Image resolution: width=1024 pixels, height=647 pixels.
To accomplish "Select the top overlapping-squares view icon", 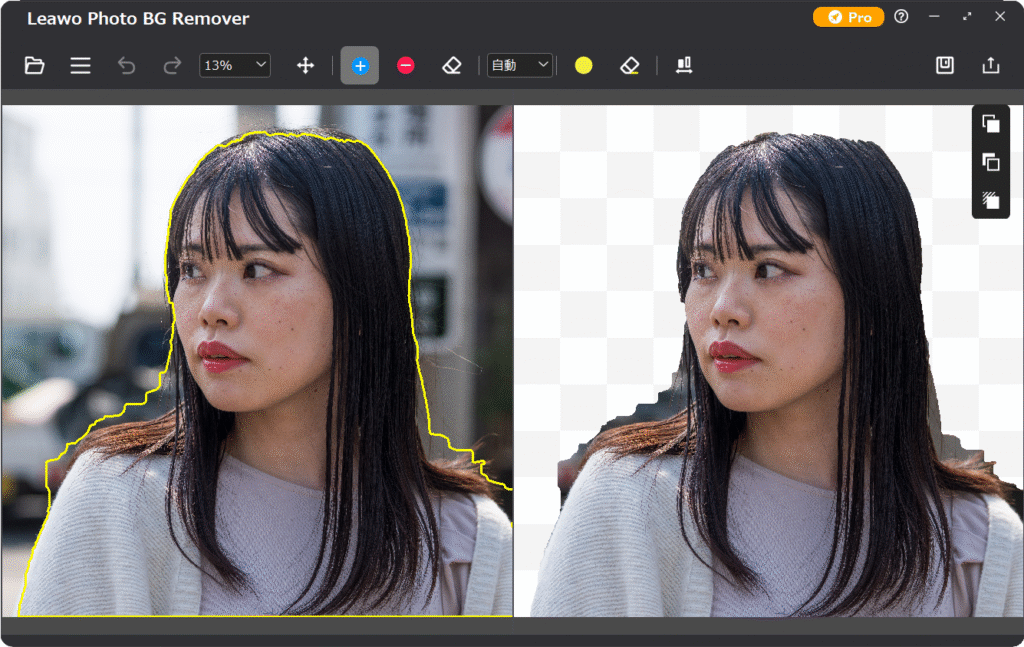I will [991, 124].
